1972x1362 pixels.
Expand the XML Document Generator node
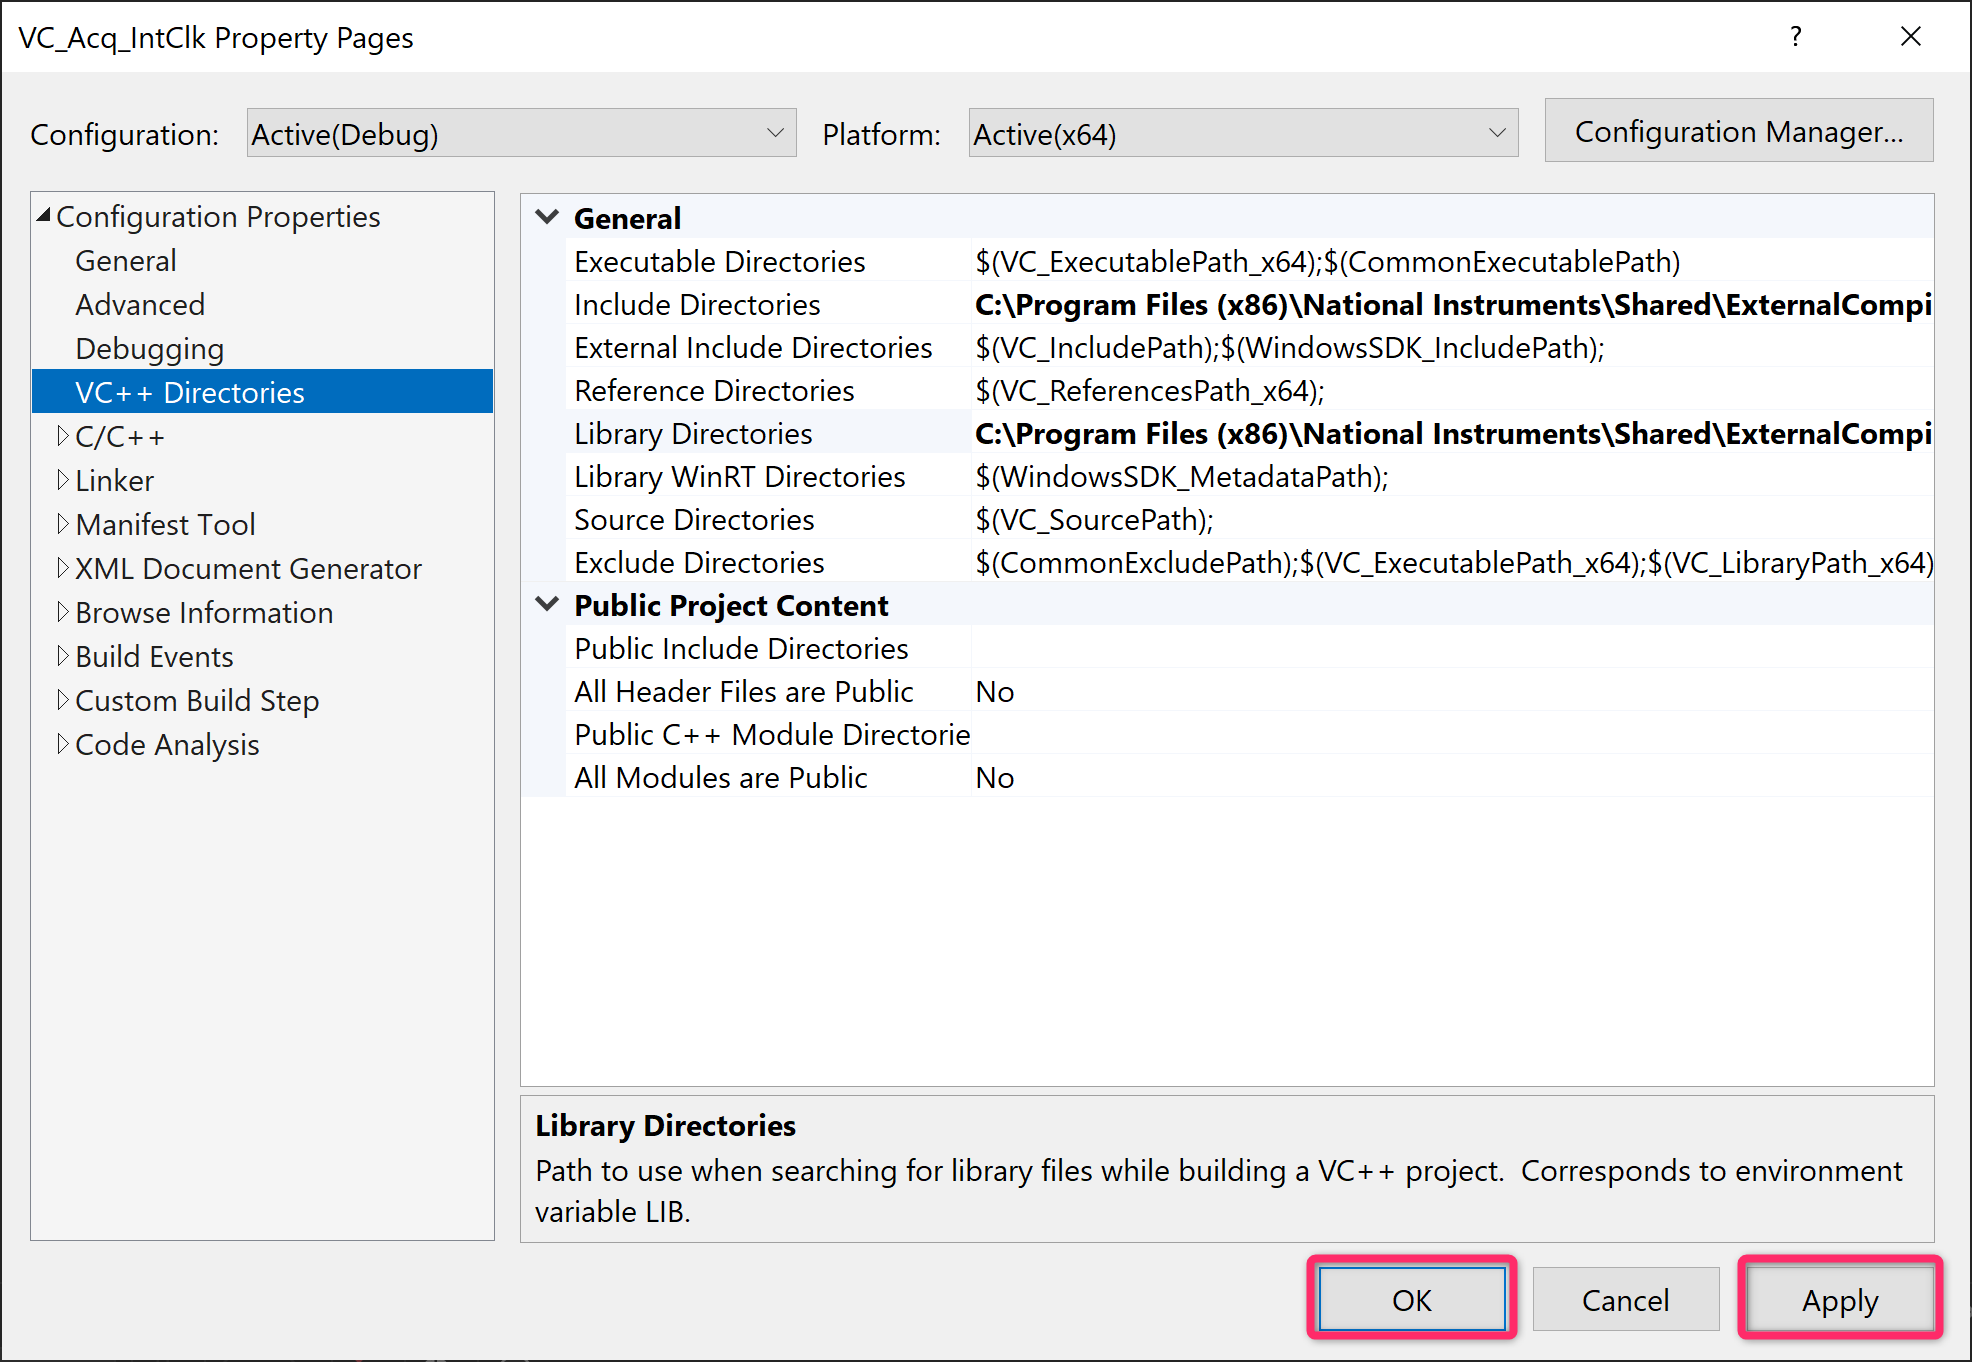pyautogui.click(x=63, y=568)
